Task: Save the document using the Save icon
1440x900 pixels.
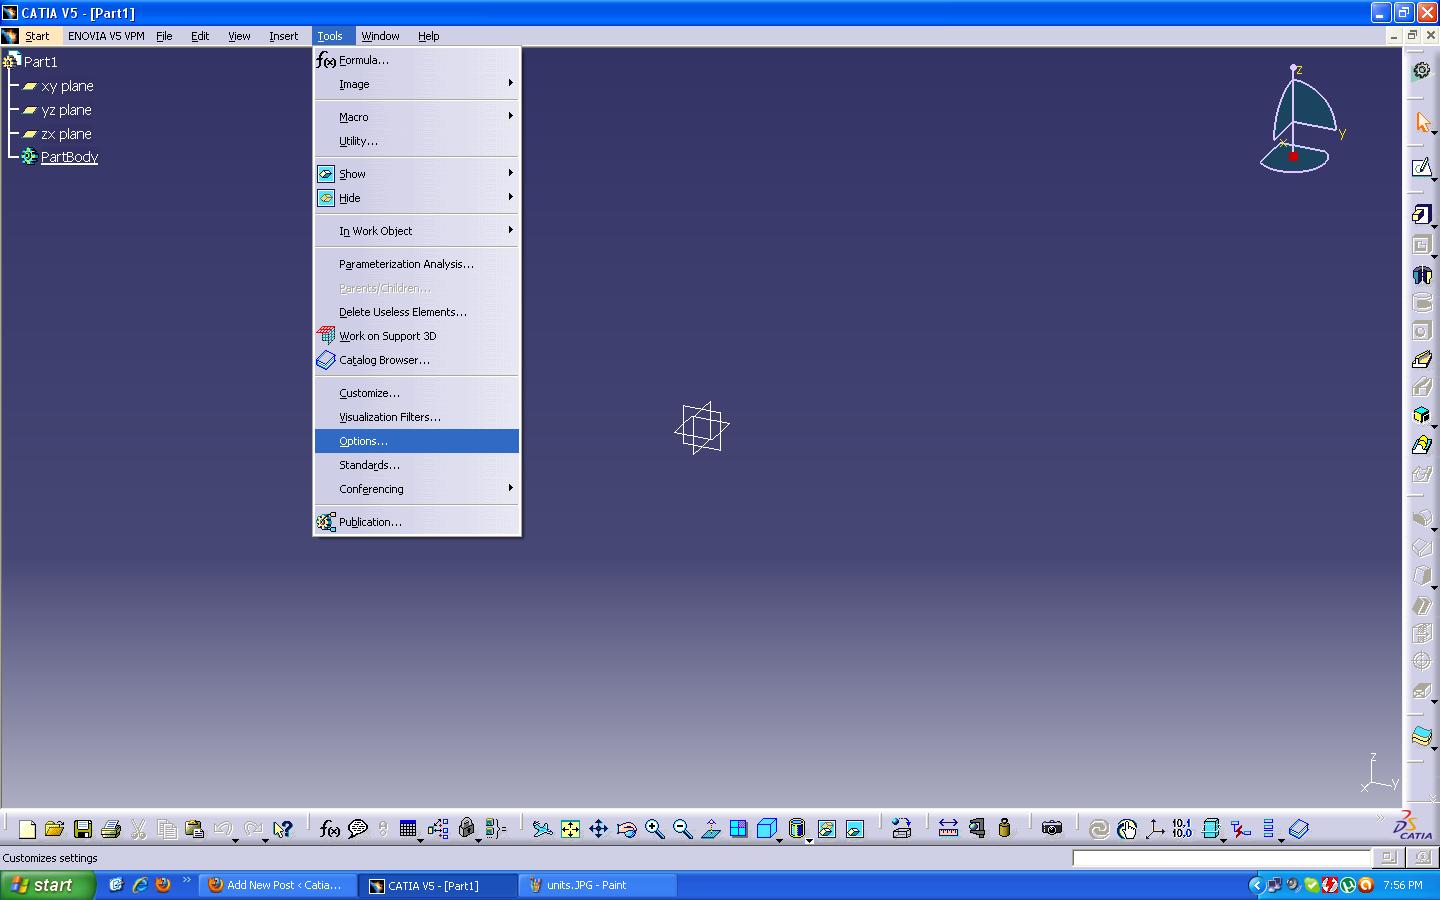Action: click(x=83, y=829)
